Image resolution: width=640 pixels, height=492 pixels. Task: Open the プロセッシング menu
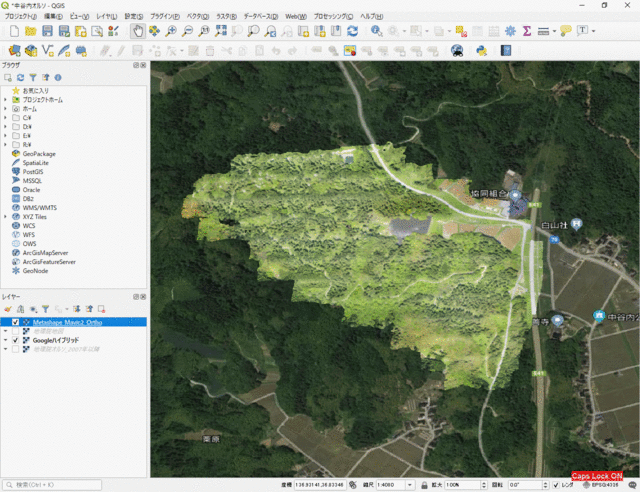point(333,16)
